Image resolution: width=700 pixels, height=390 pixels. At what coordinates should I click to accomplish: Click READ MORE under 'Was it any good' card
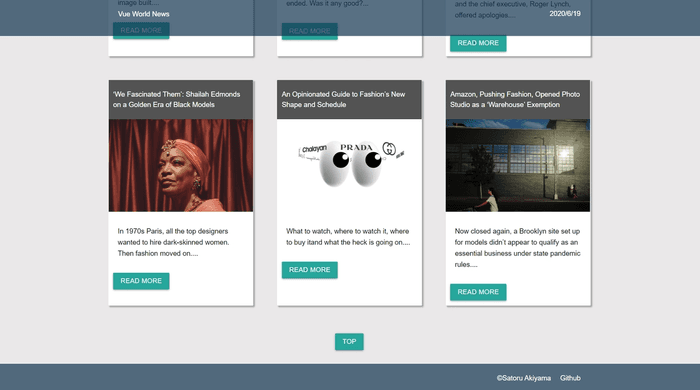pos(309,31)
